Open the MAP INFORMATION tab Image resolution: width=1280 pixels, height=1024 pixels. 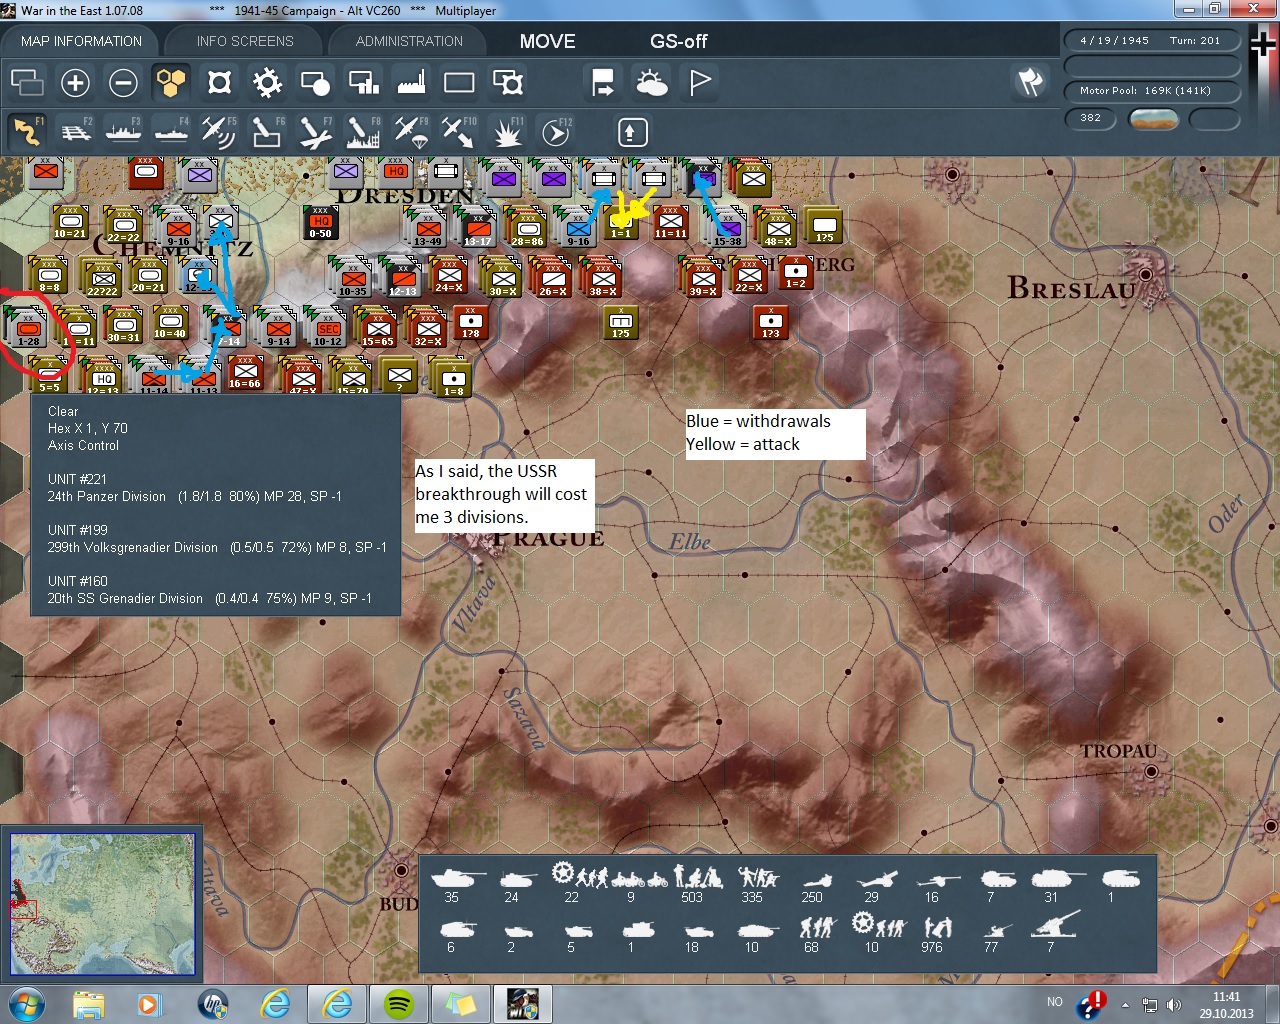pos(81,41)
